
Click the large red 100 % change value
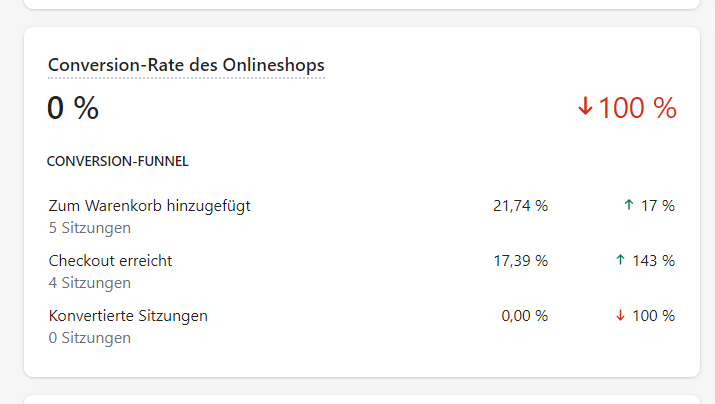point(637,108)
